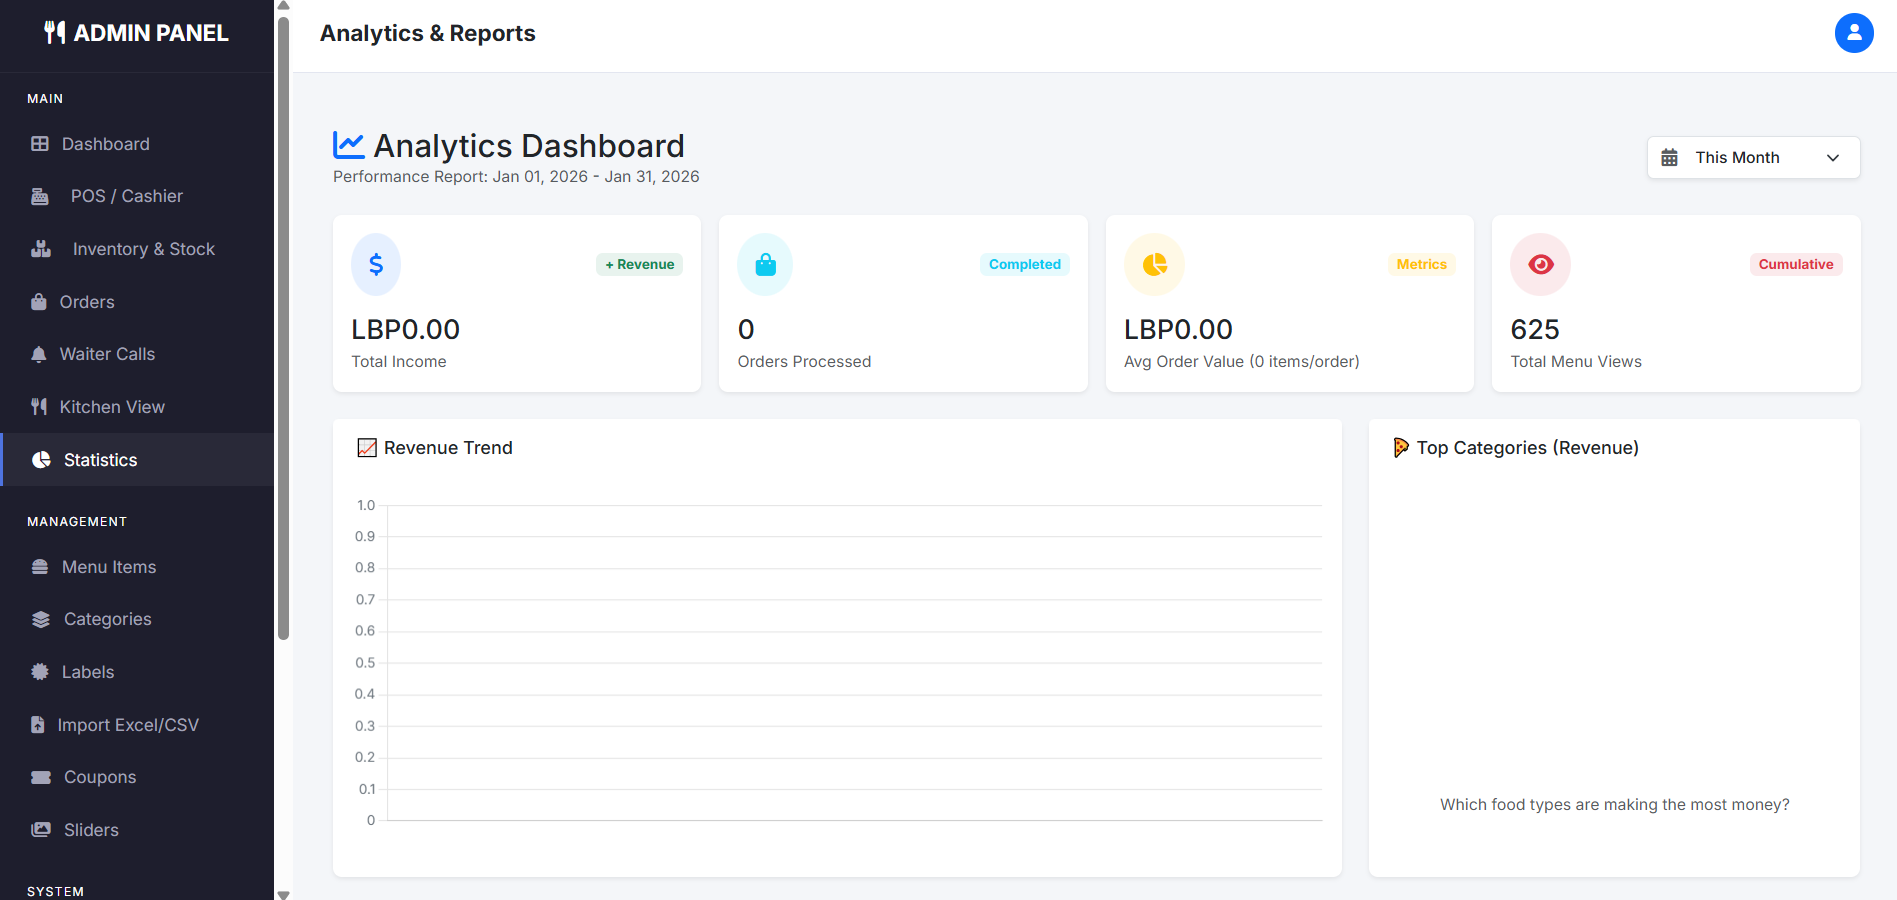Click the calendar icon in date filter

click(x=1669, y=158)
